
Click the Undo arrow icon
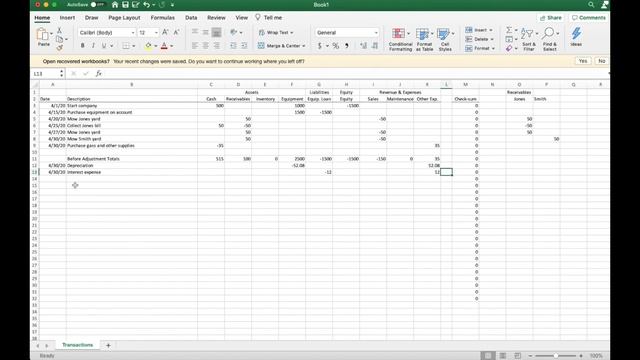146,5
